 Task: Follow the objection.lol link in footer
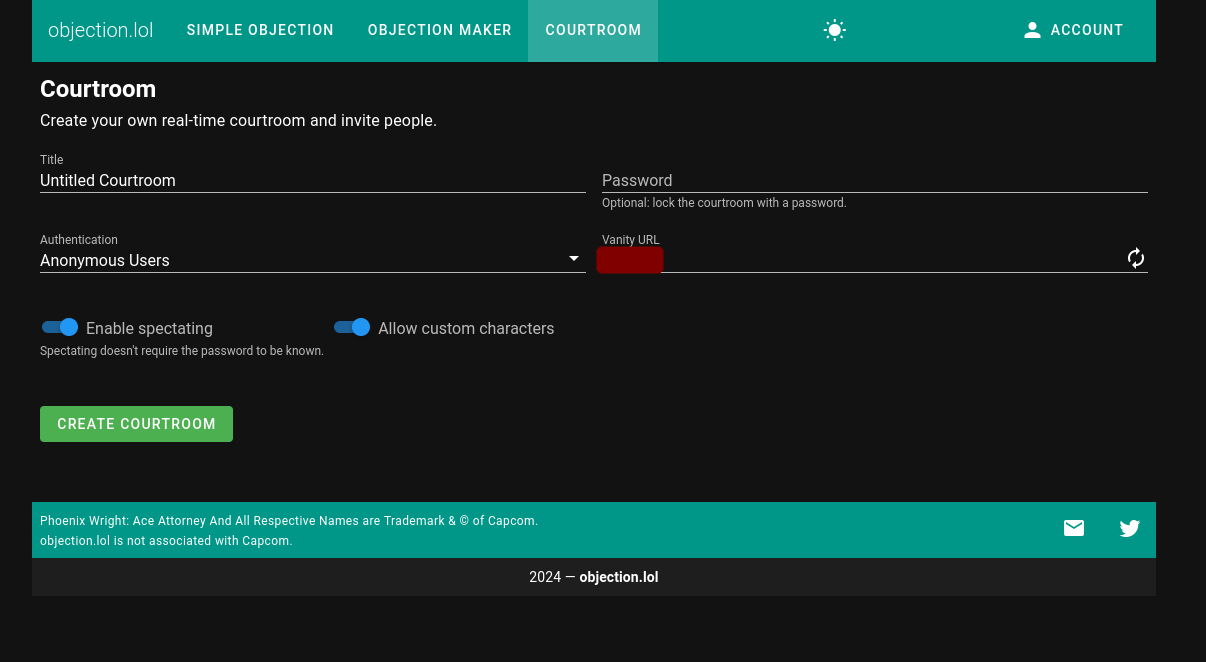pos(618,577)
